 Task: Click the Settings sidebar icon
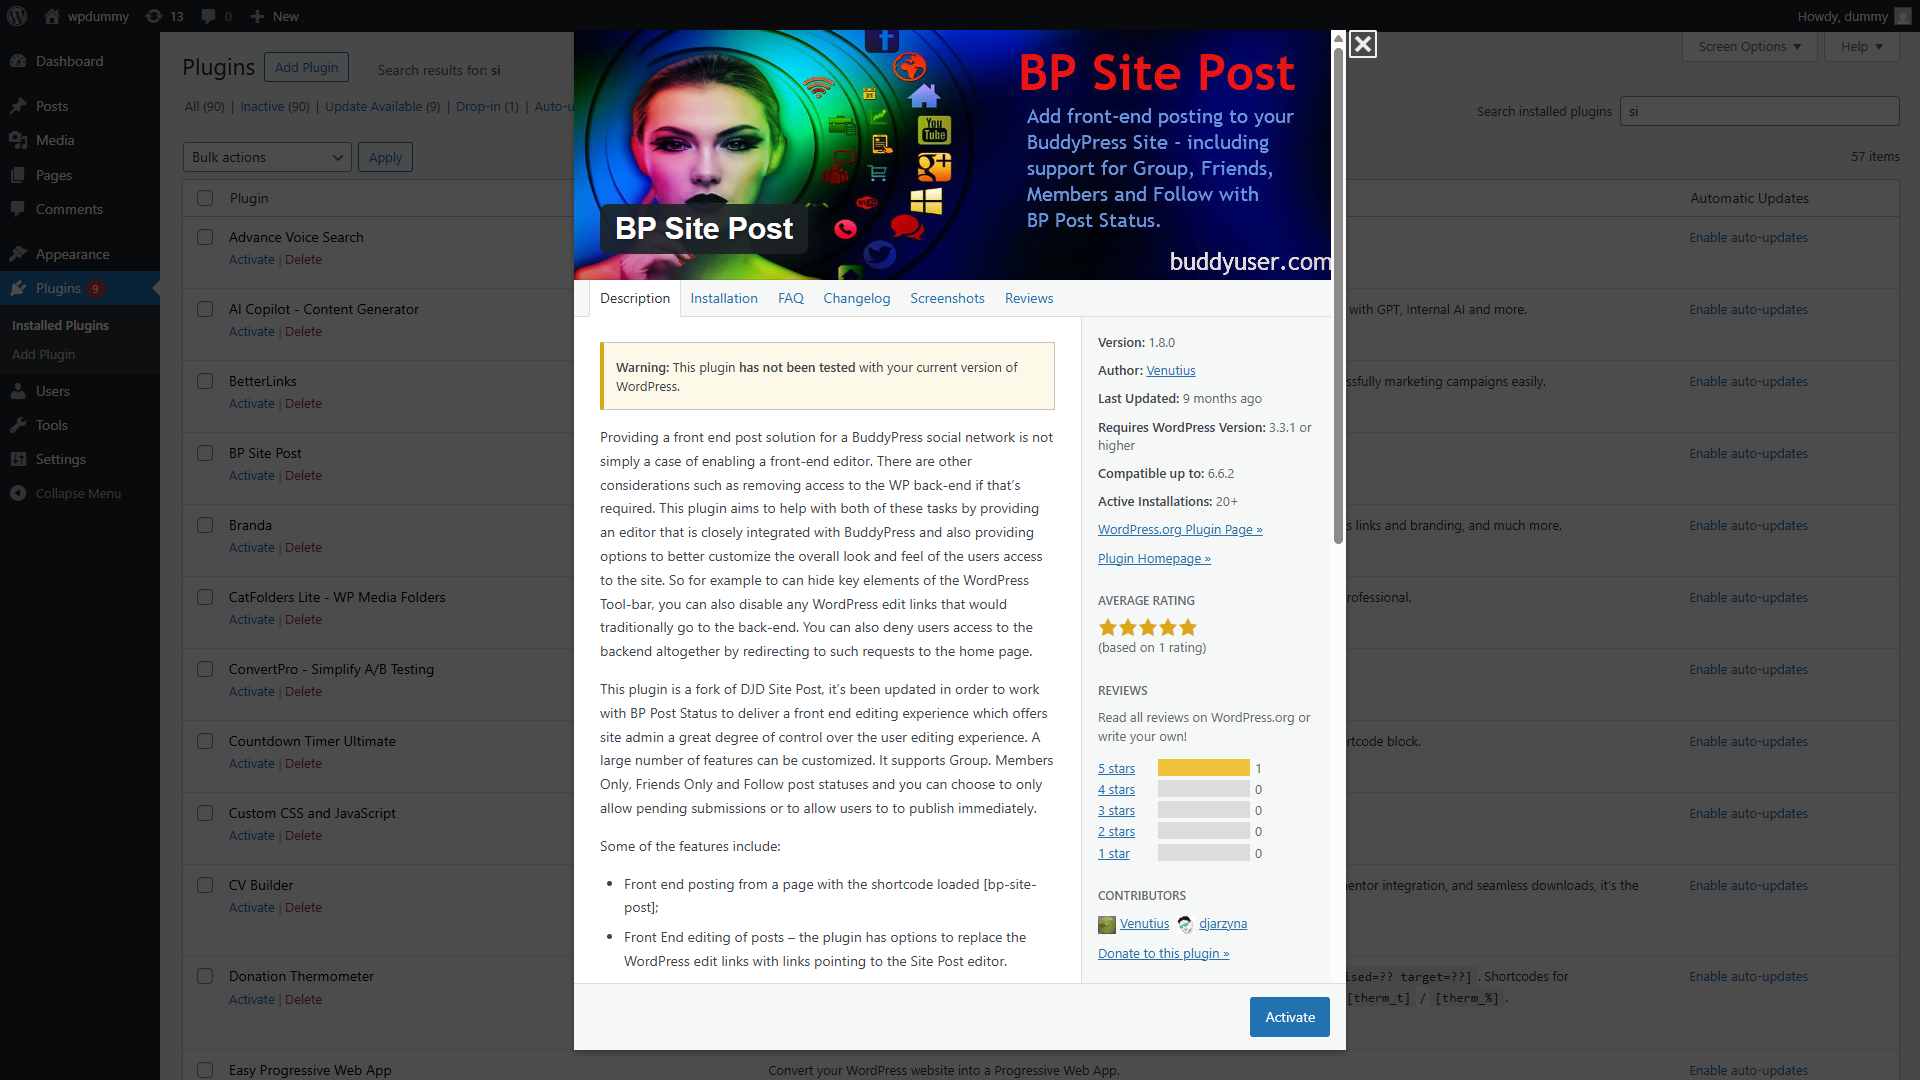(18, 459)
